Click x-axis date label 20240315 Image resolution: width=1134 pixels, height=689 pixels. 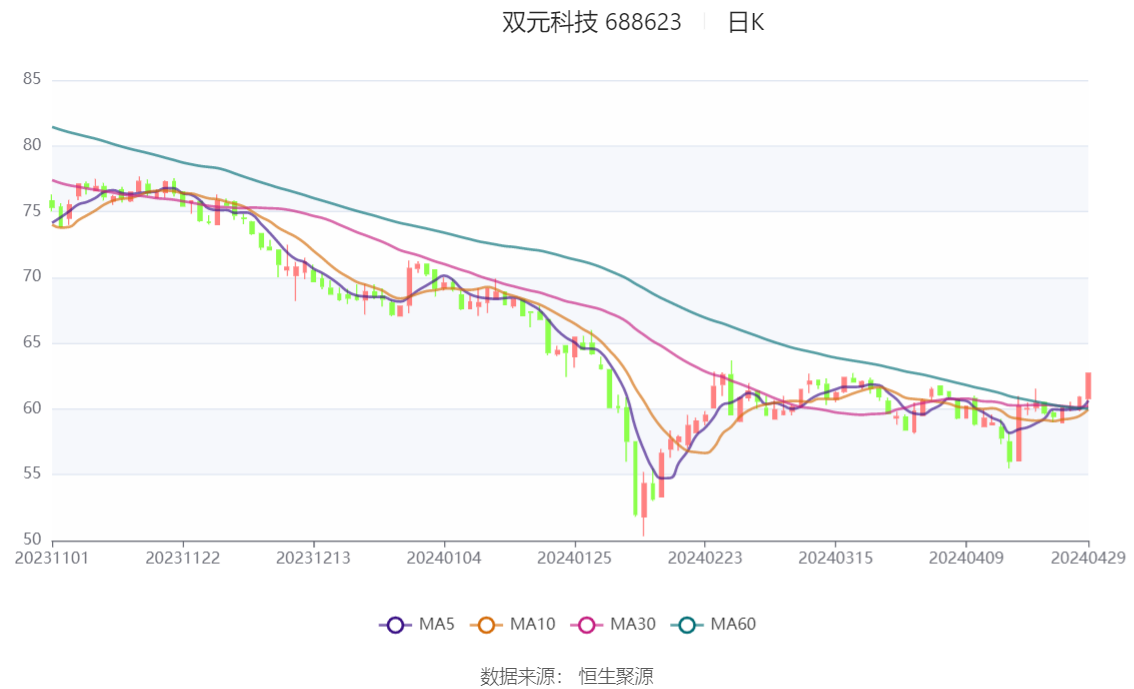[x=835, y=558]
